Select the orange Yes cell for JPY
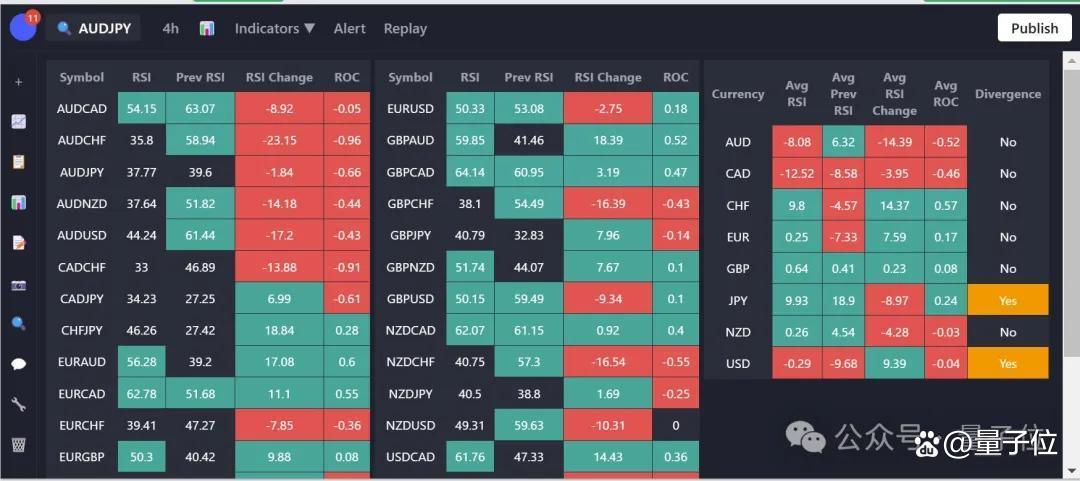The height and width of the screenshot is (481, 1080). tap(1007, 300)
